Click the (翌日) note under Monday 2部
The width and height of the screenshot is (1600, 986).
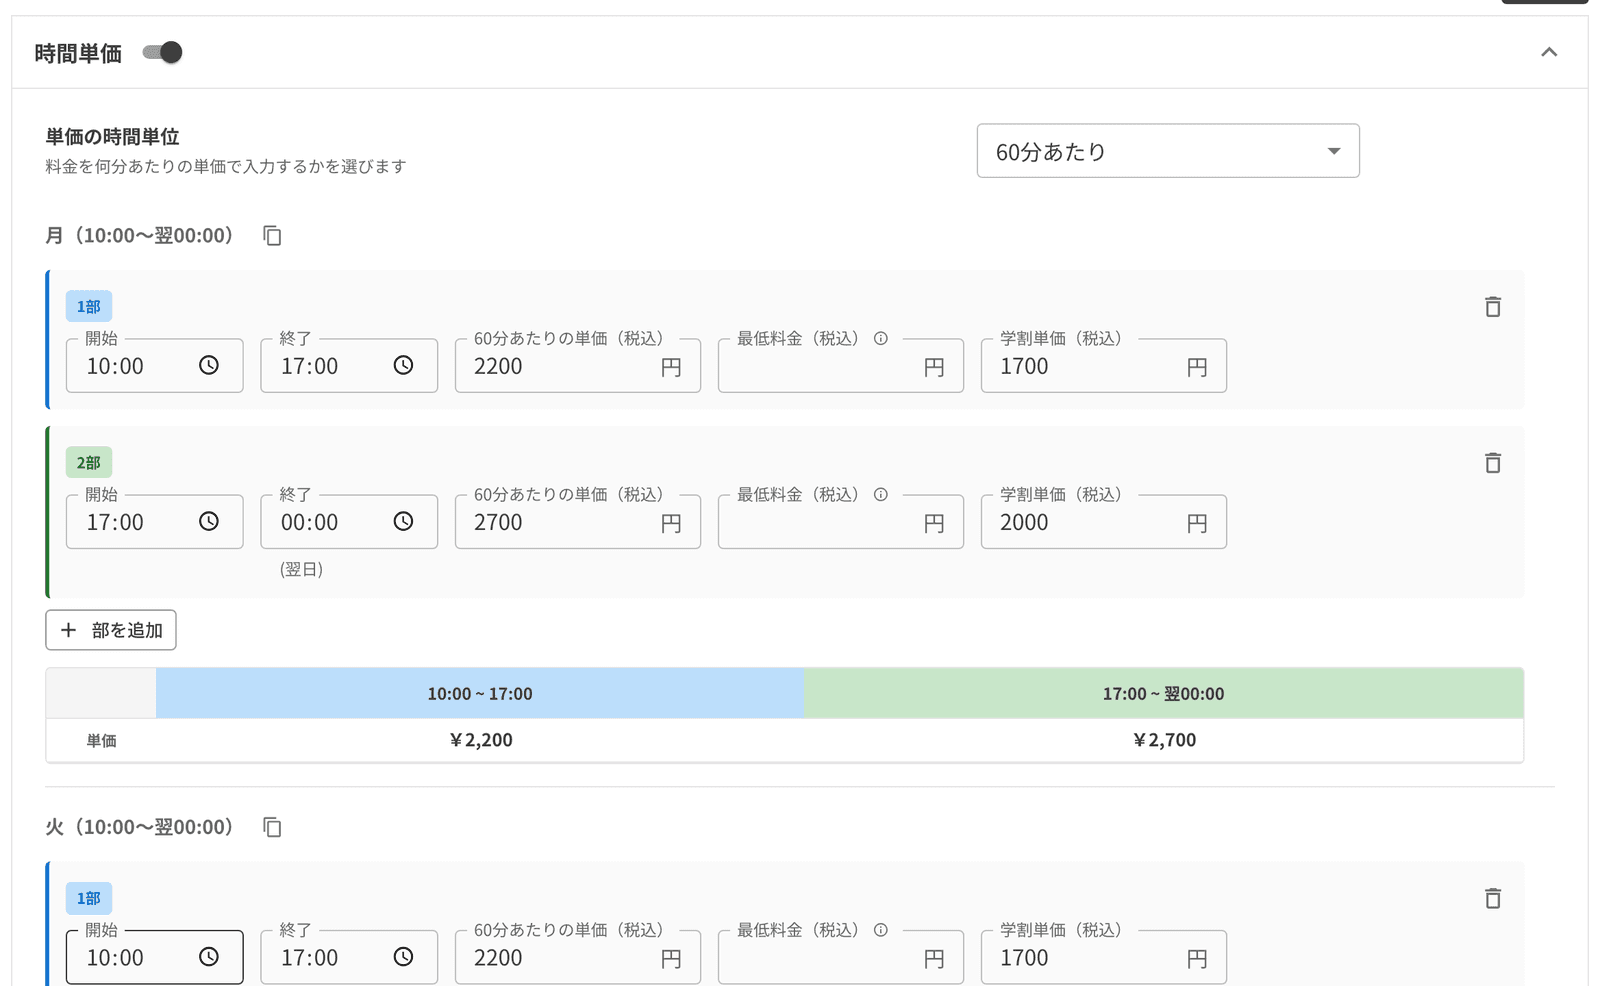pyautogui.click(x=301, y=569)
